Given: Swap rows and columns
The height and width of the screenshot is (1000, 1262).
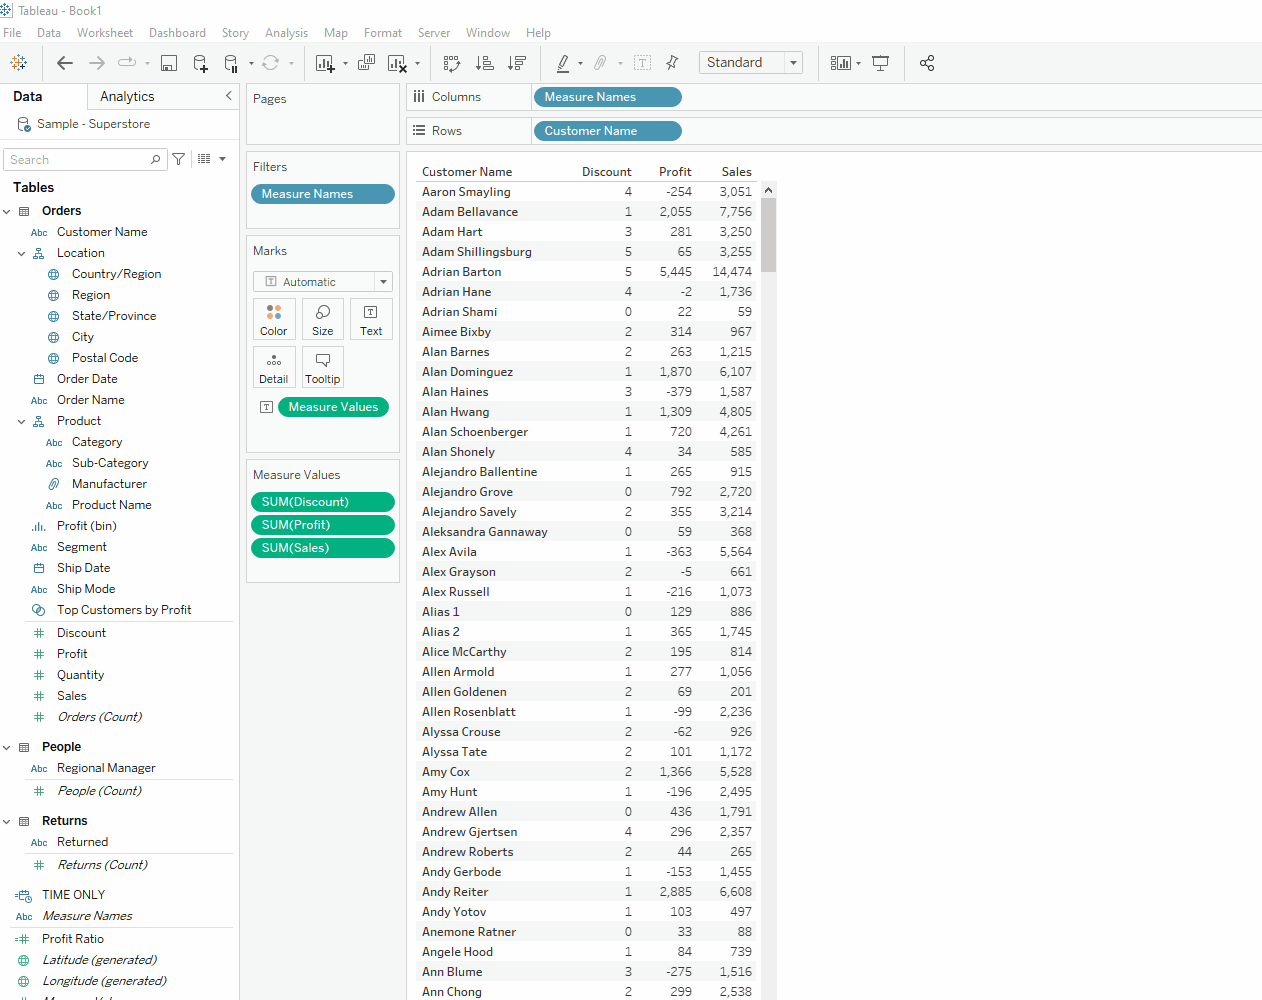Looking at the screenshot, I should [x=452, y=63].
